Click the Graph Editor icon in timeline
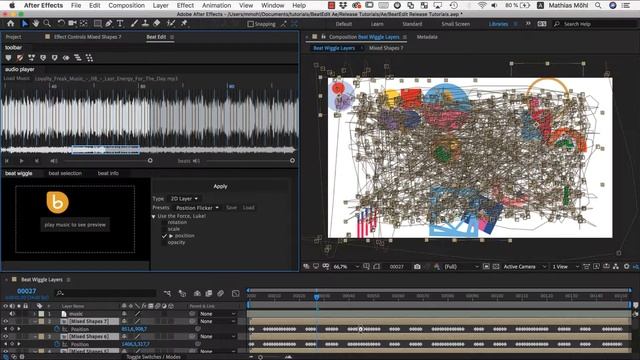The image size is (640, 360). pyautogui.click(x=236, y=293)
